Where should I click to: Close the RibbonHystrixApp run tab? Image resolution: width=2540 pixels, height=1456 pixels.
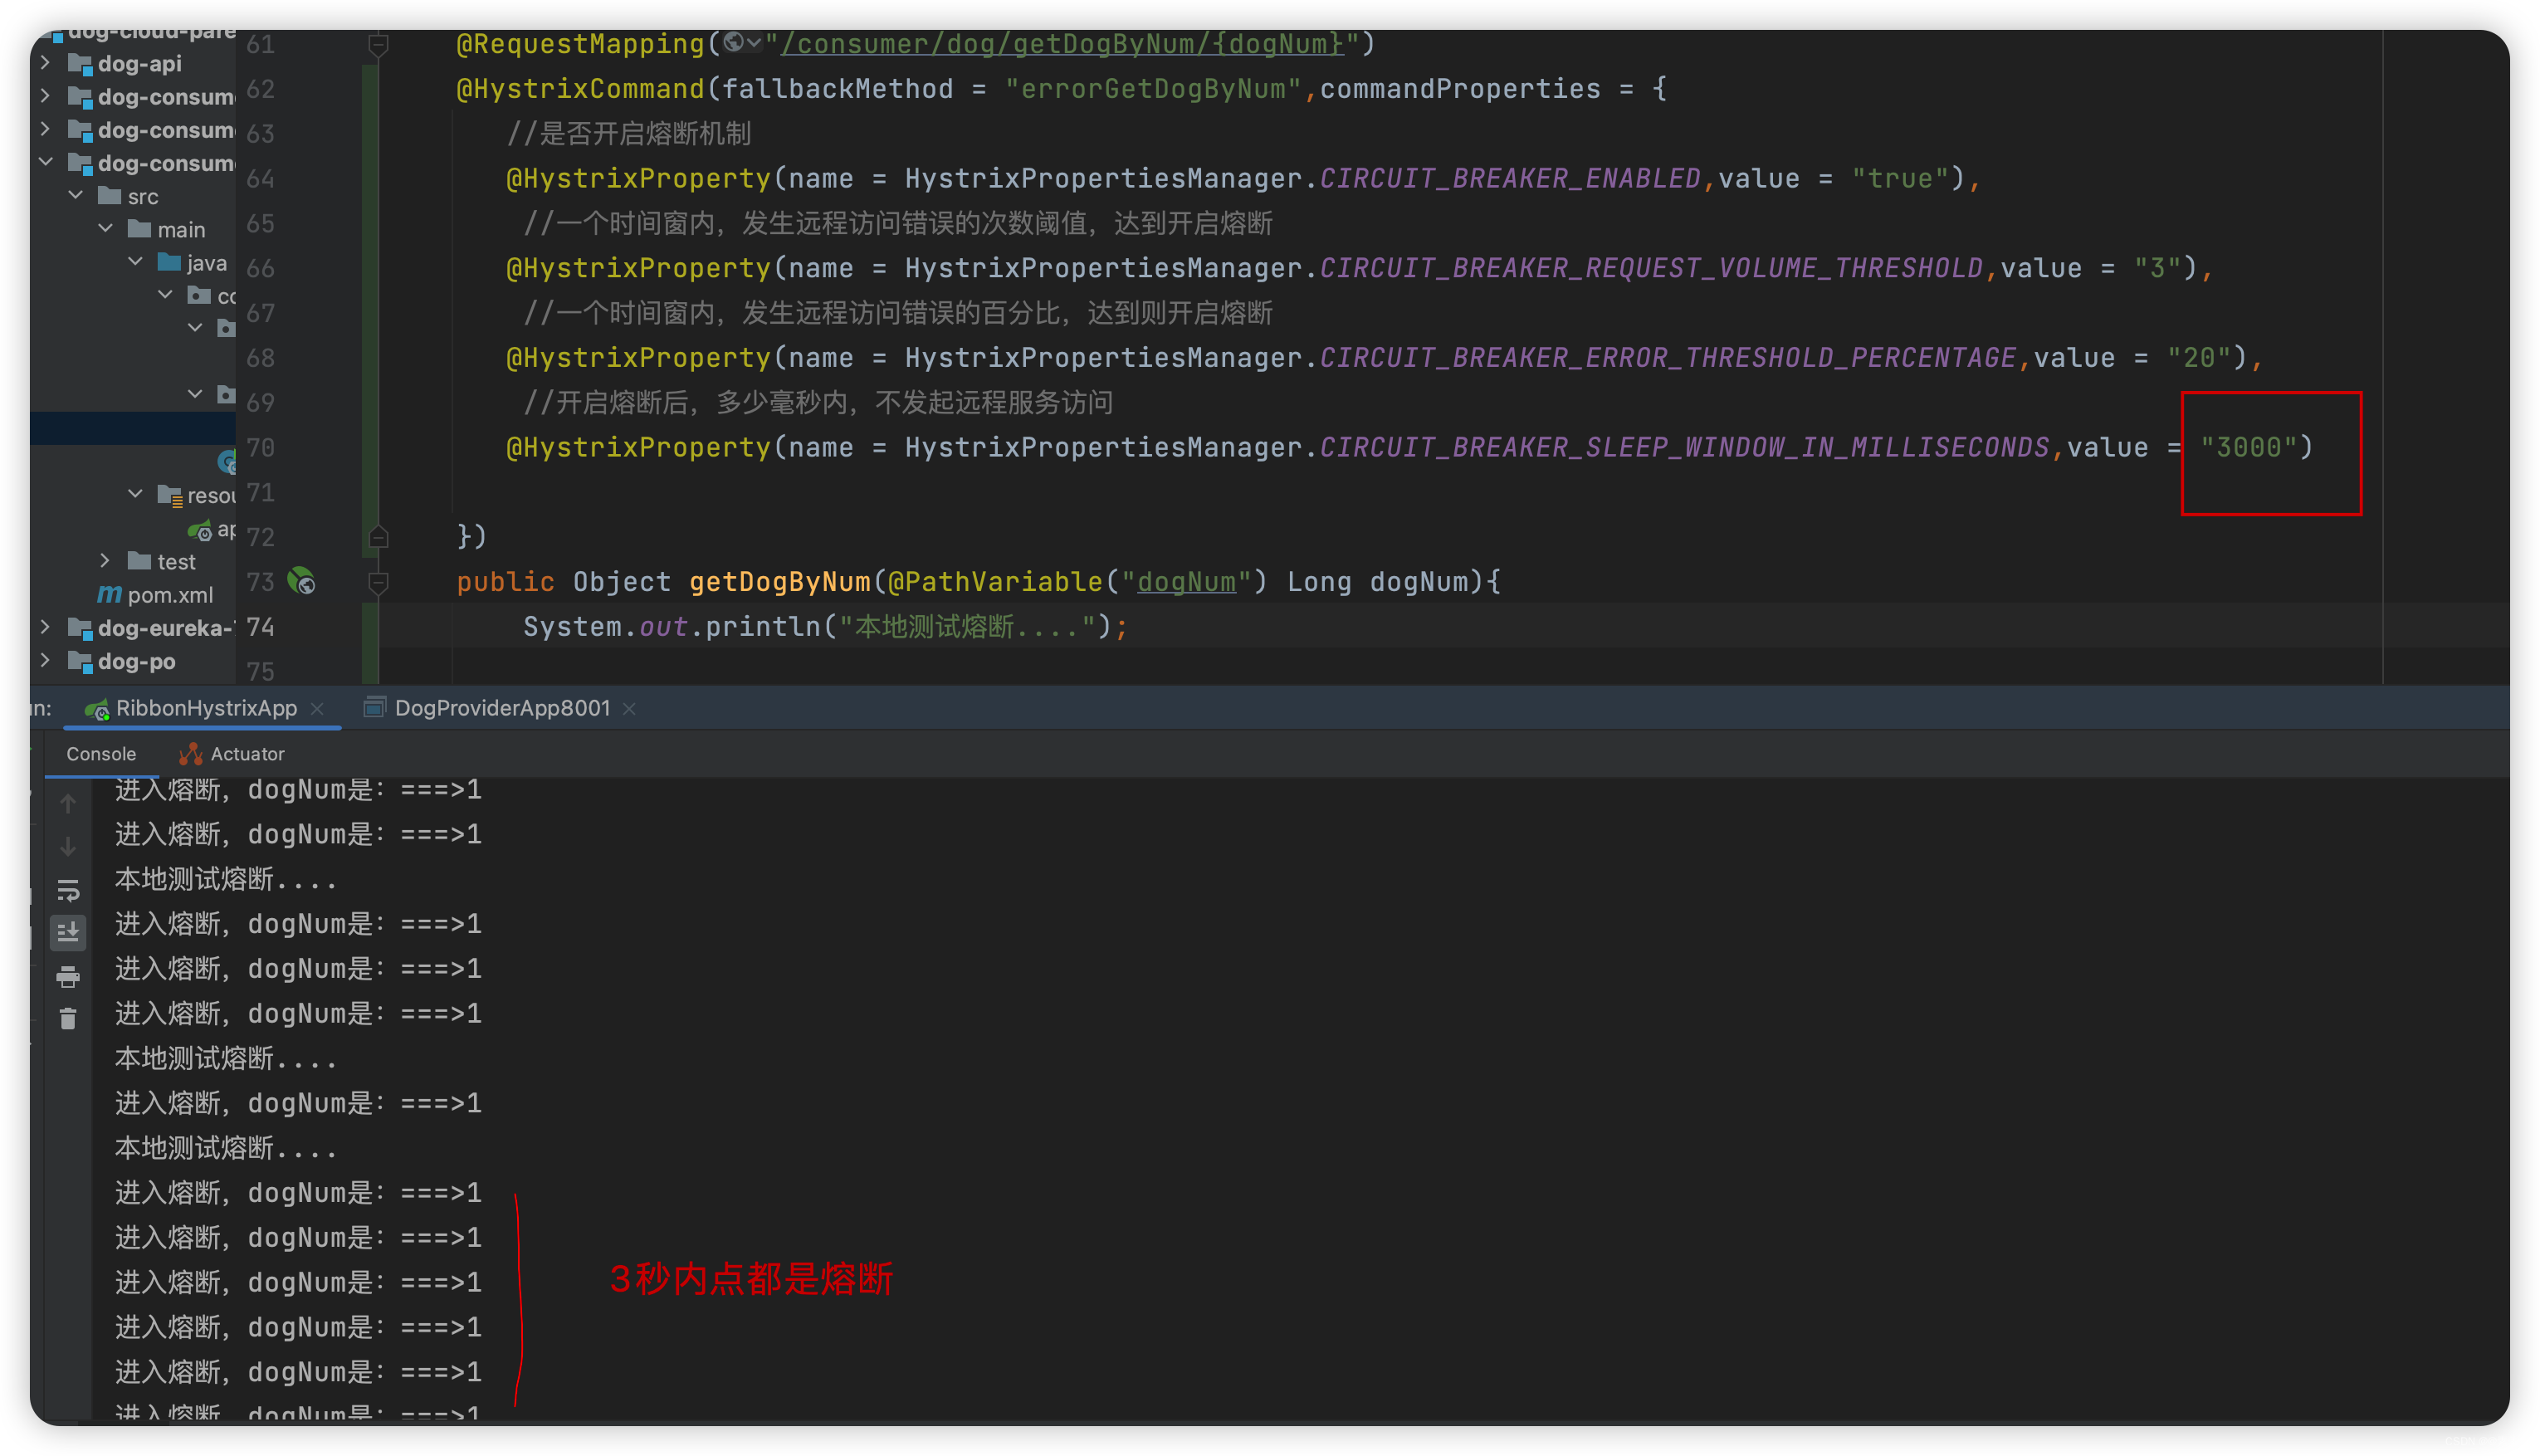[x=317, y=708]
